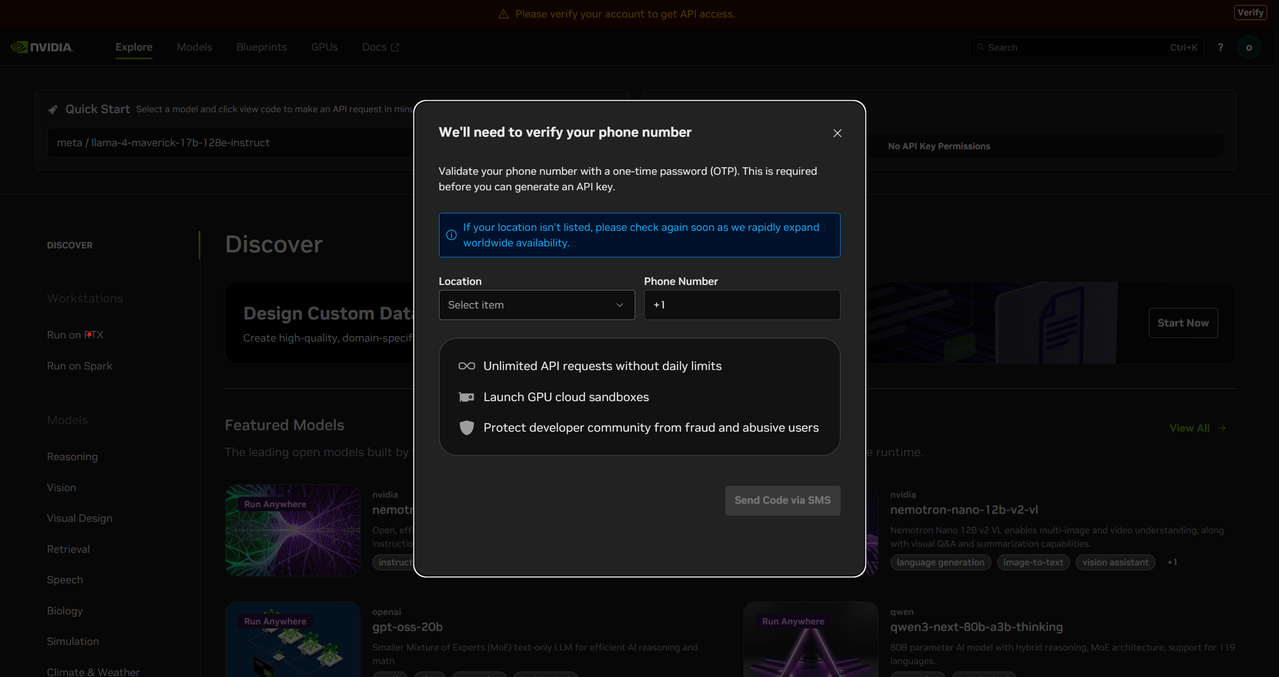This screenshot has width=1279, height=677.
Task: Click the search magnifier icon
Action: [x=980, y=47]
